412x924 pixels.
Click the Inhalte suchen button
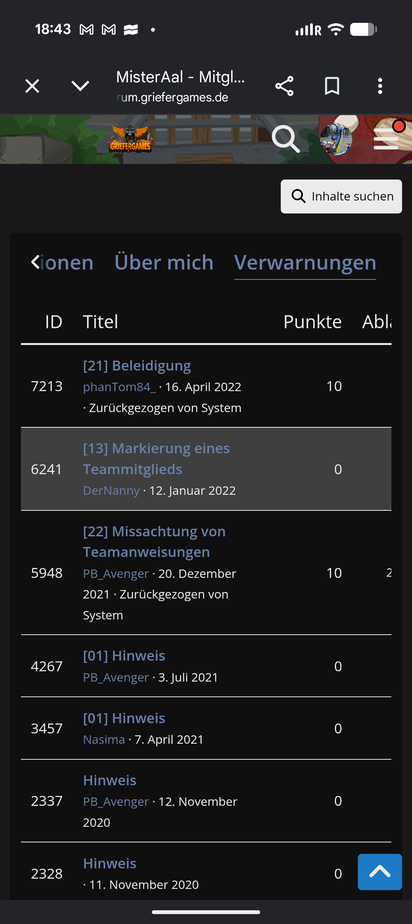[341, 196]
